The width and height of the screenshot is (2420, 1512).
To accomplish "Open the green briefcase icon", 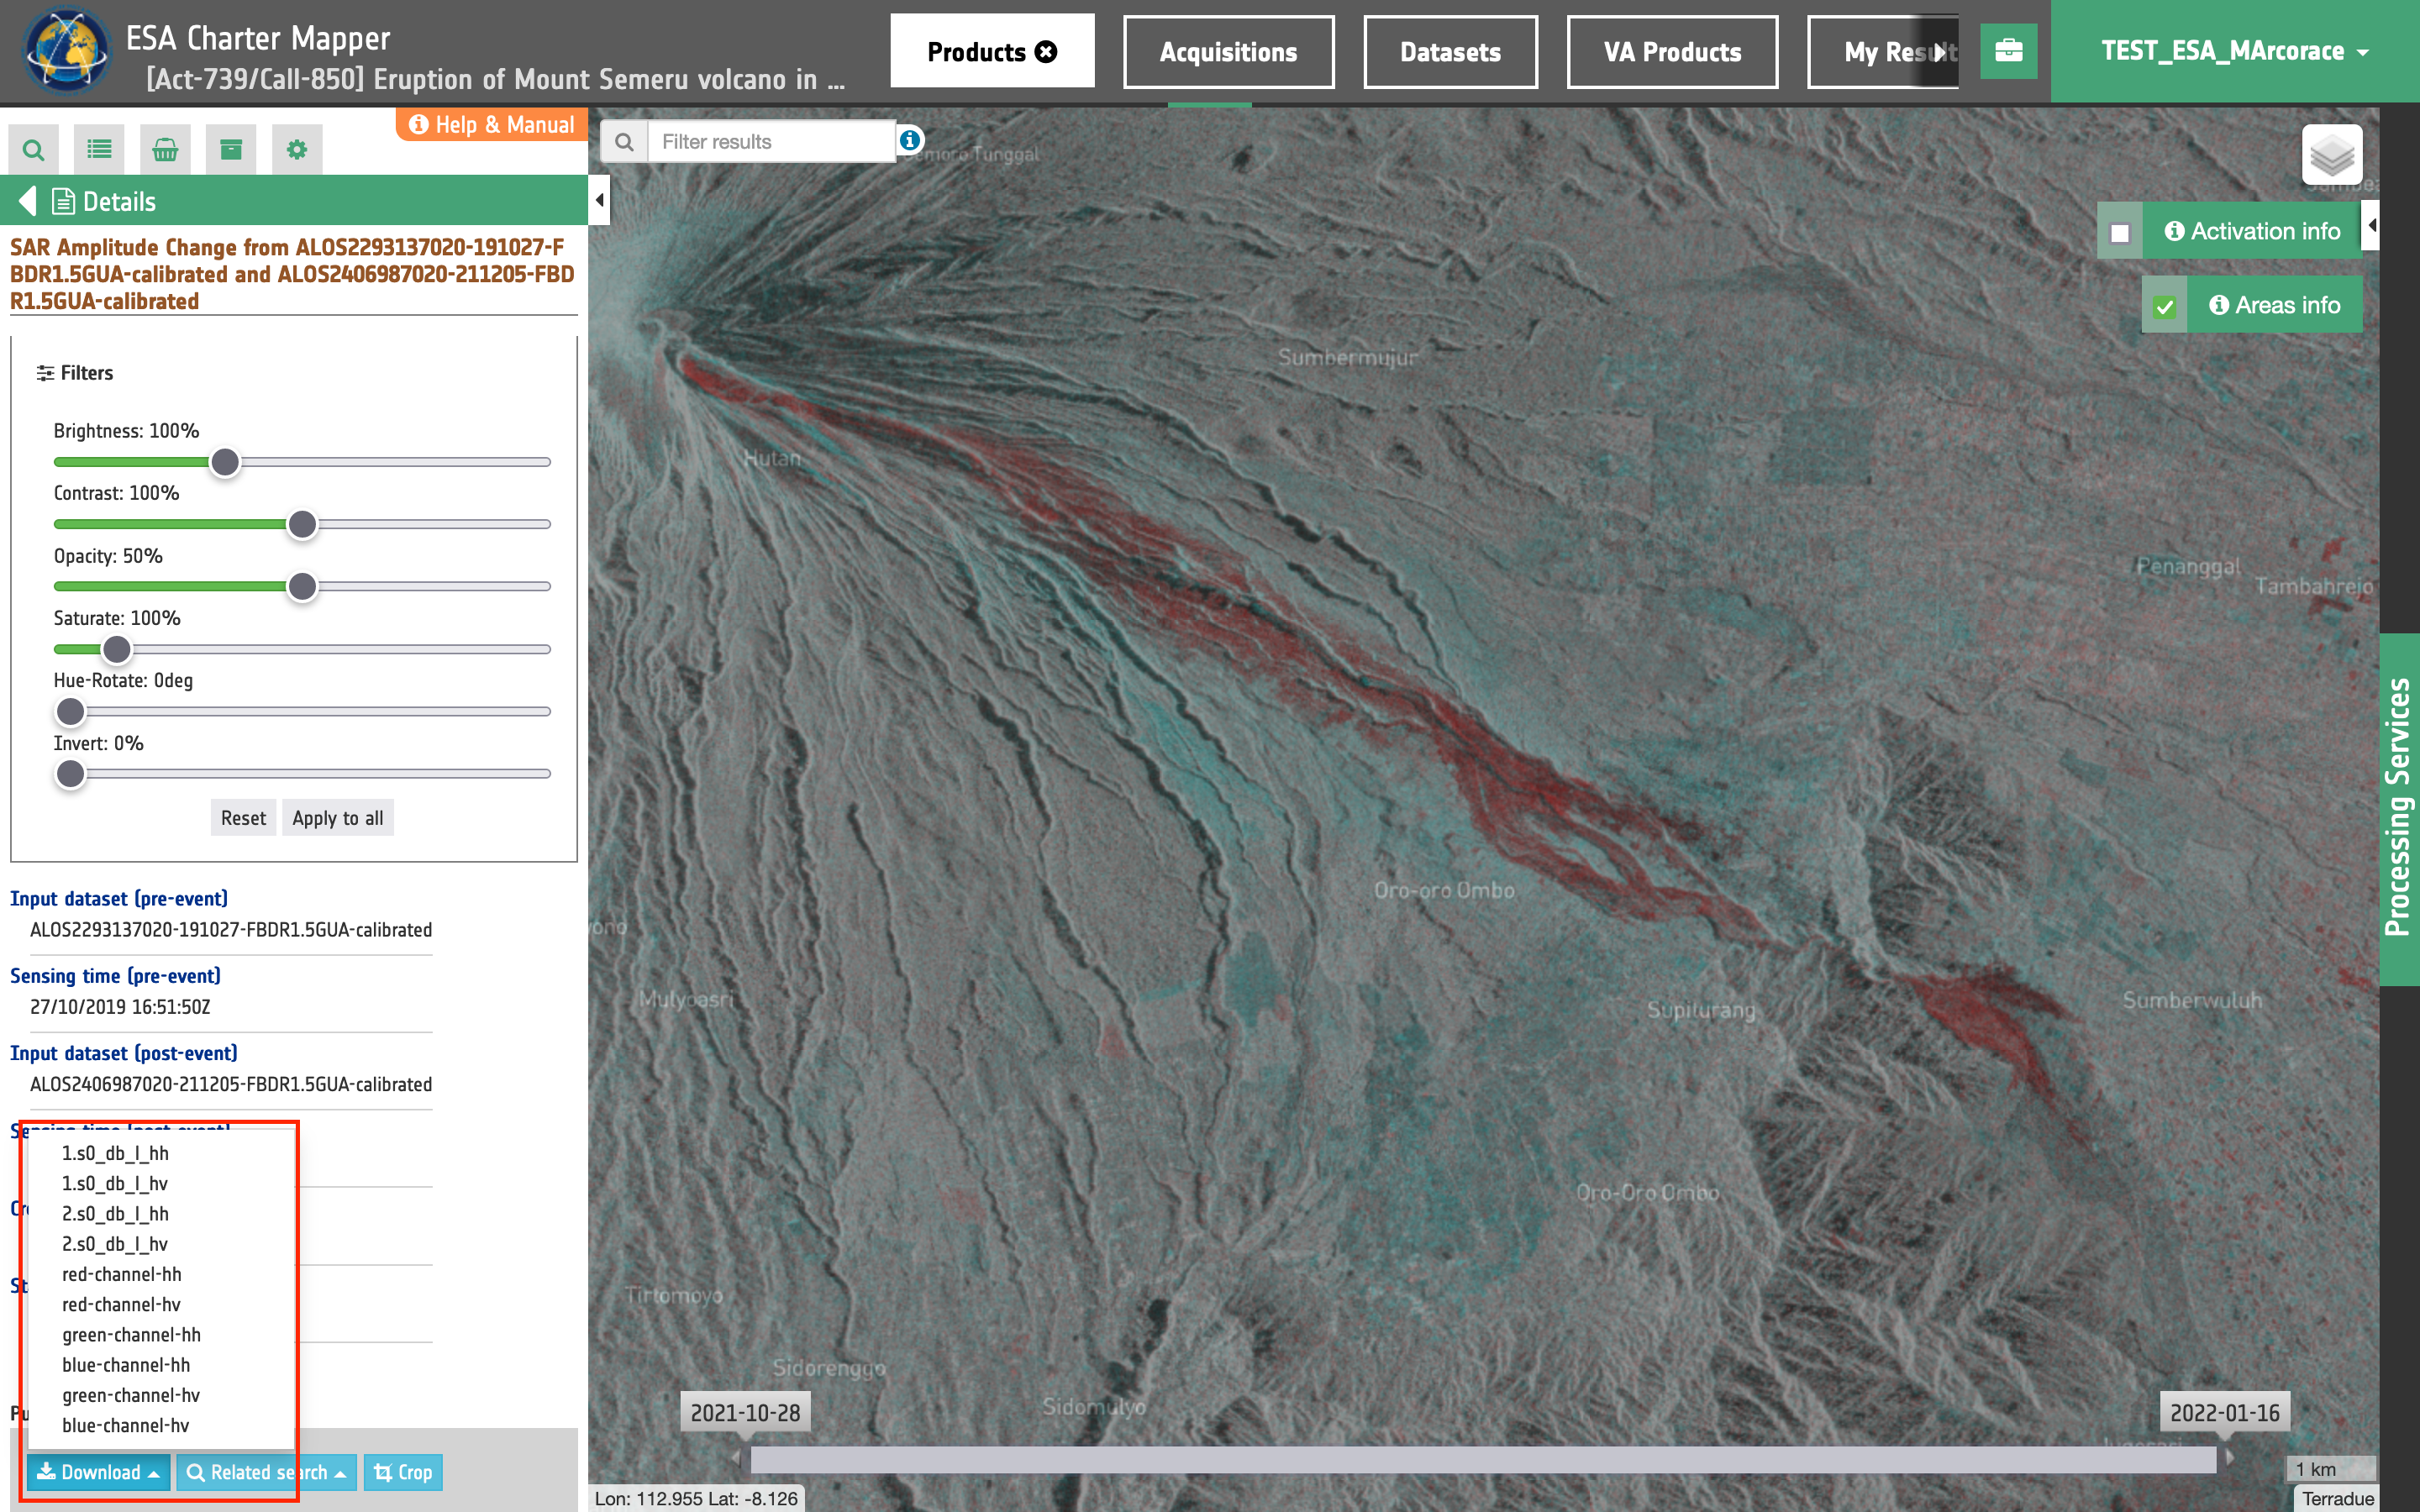I will coord(2008,51).
